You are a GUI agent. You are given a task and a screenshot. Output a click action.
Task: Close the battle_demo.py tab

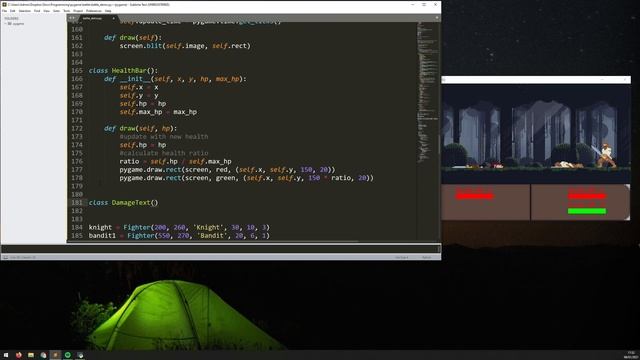click(x=113, y=18)
